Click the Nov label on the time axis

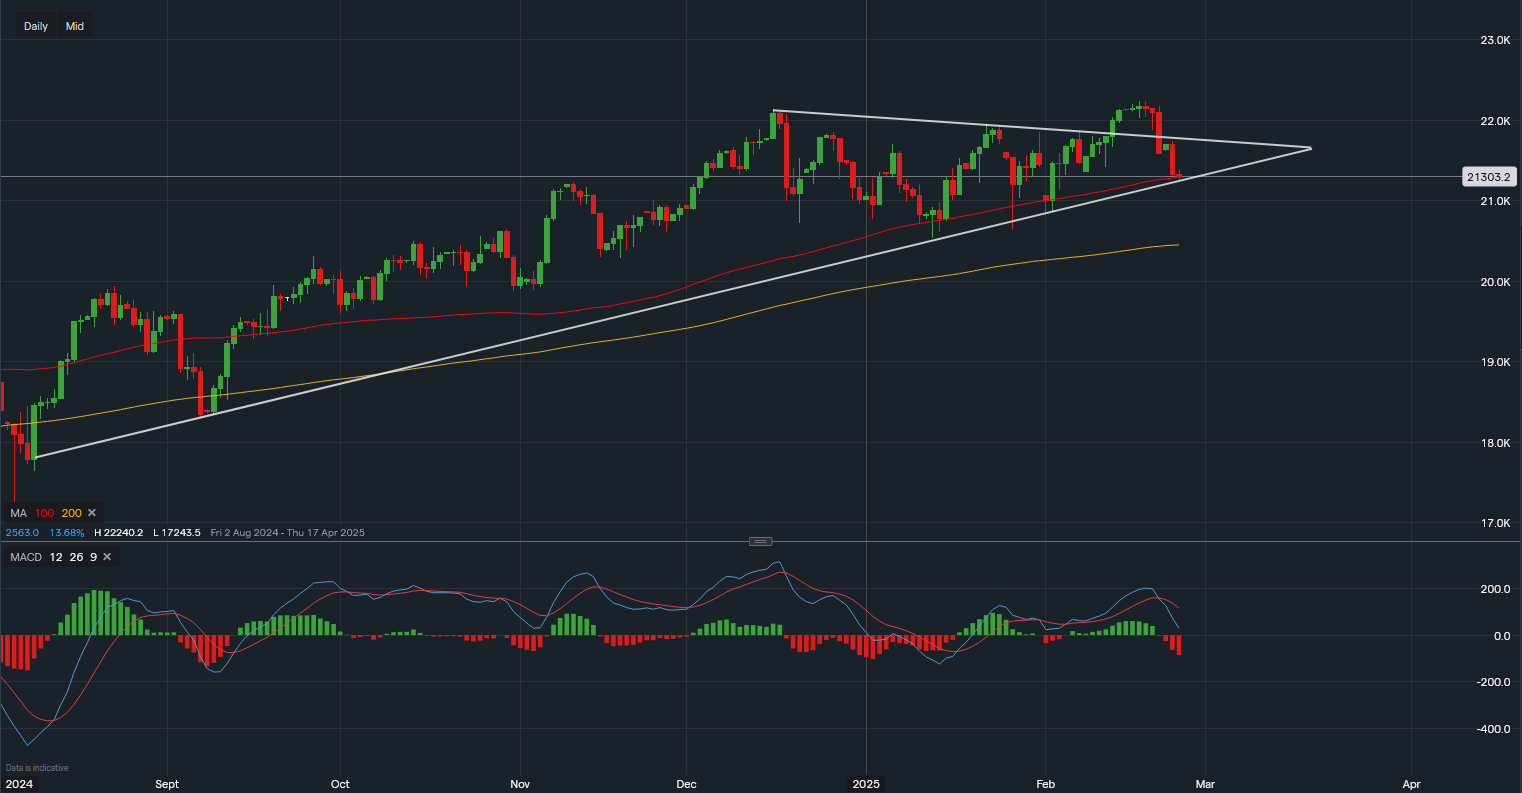tap(520, 785)
